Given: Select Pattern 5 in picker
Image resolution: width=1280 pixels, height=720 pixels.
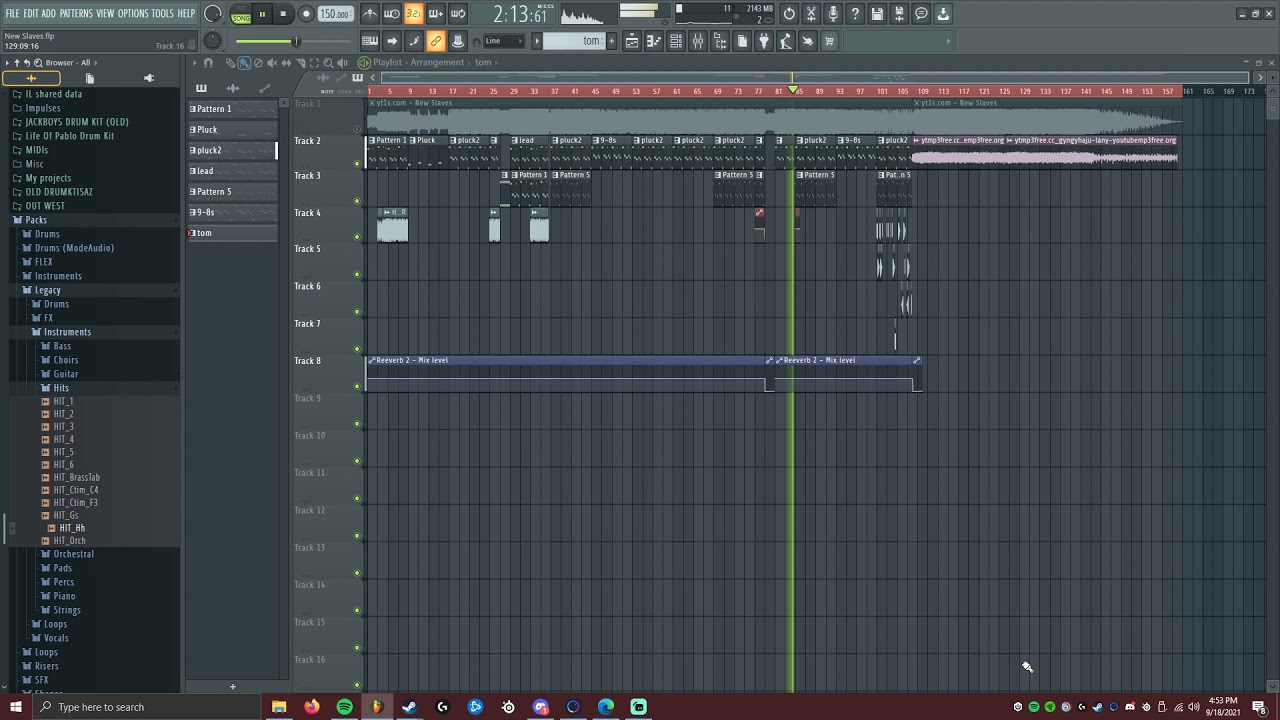Looking at the screenshot, I should click(232, 192).
